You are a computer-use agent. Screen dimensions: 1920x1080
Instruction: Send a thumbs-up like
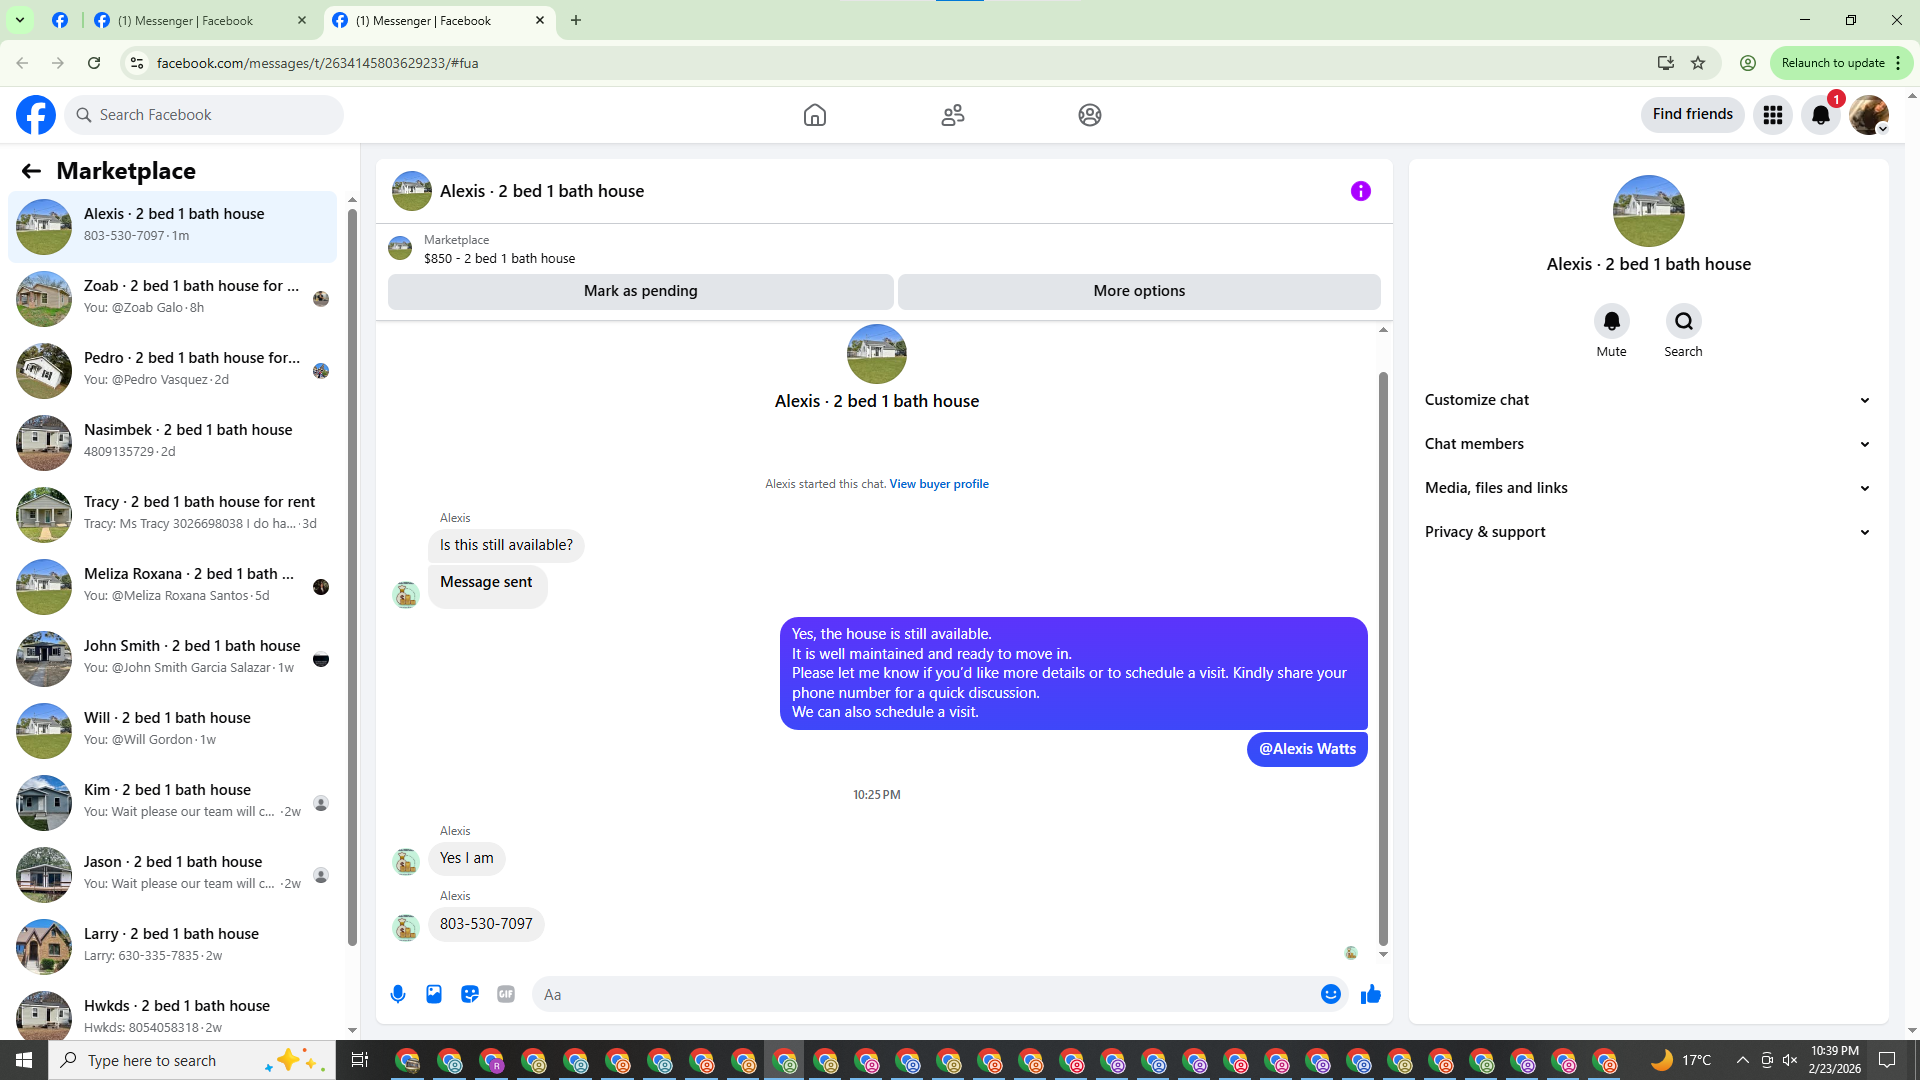pos(1371,994)
